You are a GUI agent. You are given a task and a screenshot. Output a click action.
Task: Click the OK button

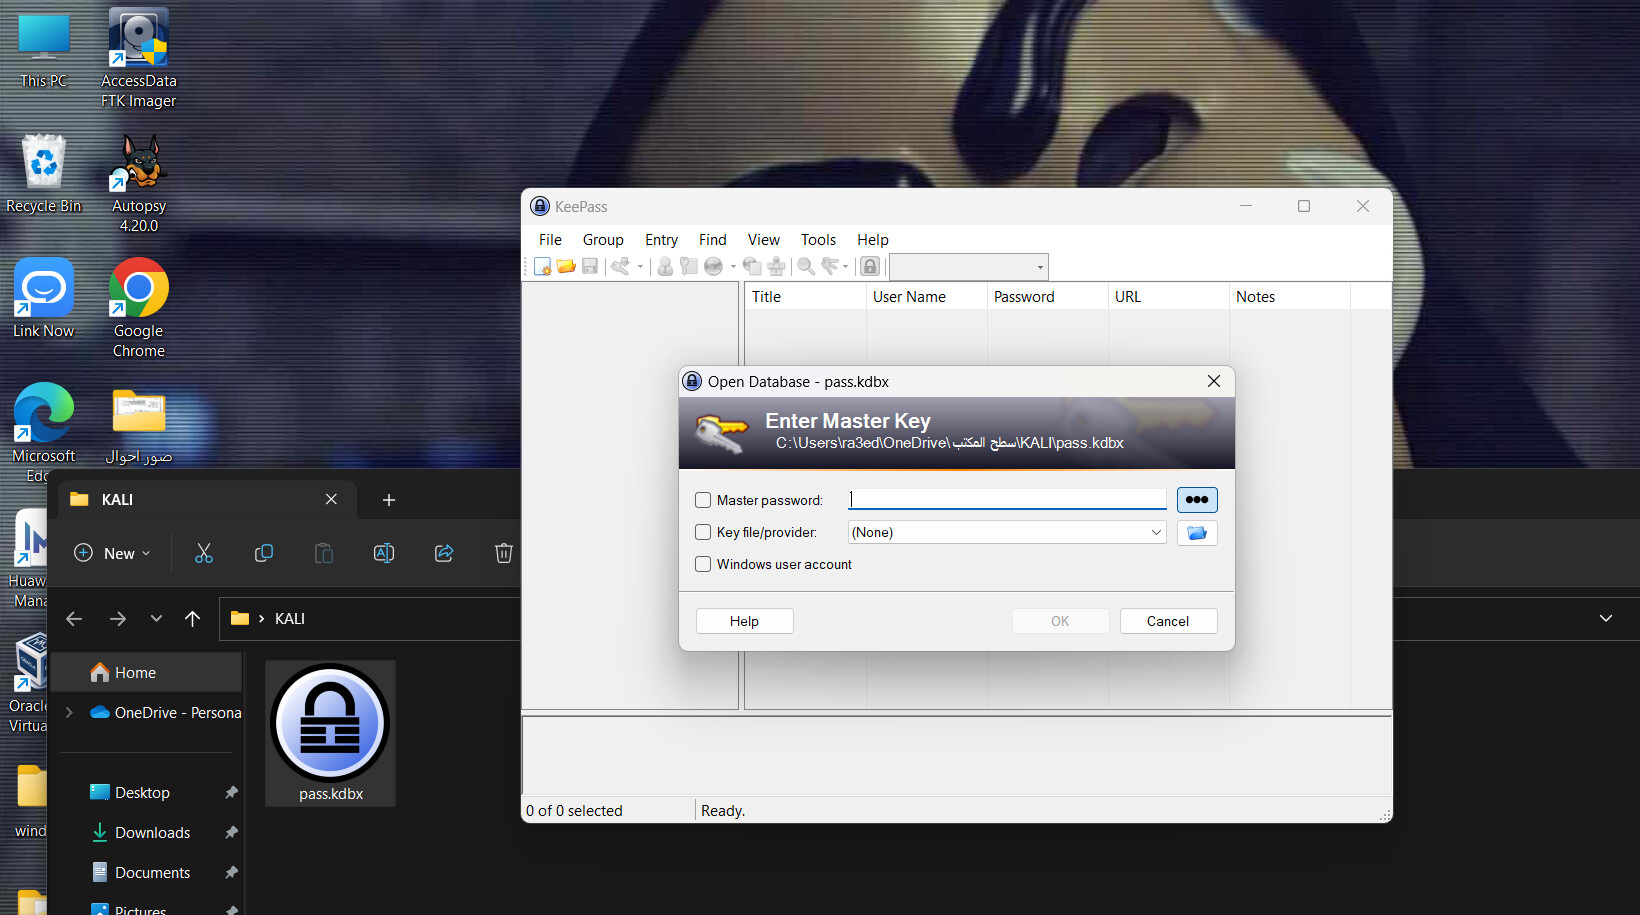coord(1060,621)
